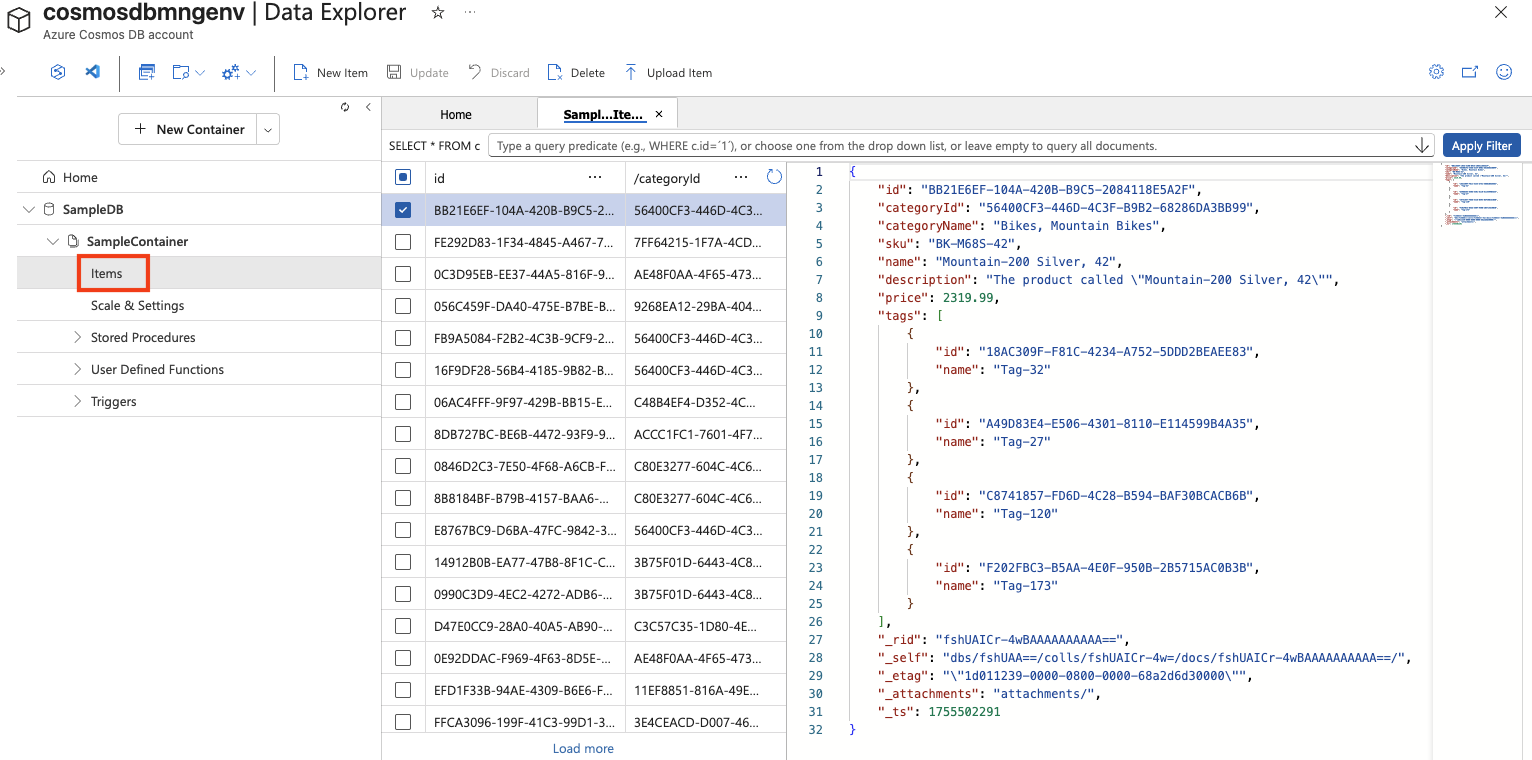Viewport: 1532px width, 760px height.
Task: Collapse the SampleDB database node
Action: coord(28,209)
